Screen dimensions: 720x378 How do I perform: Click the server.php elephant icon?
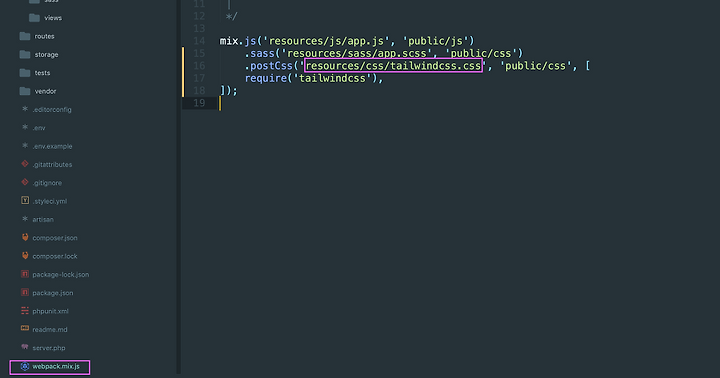25,347
